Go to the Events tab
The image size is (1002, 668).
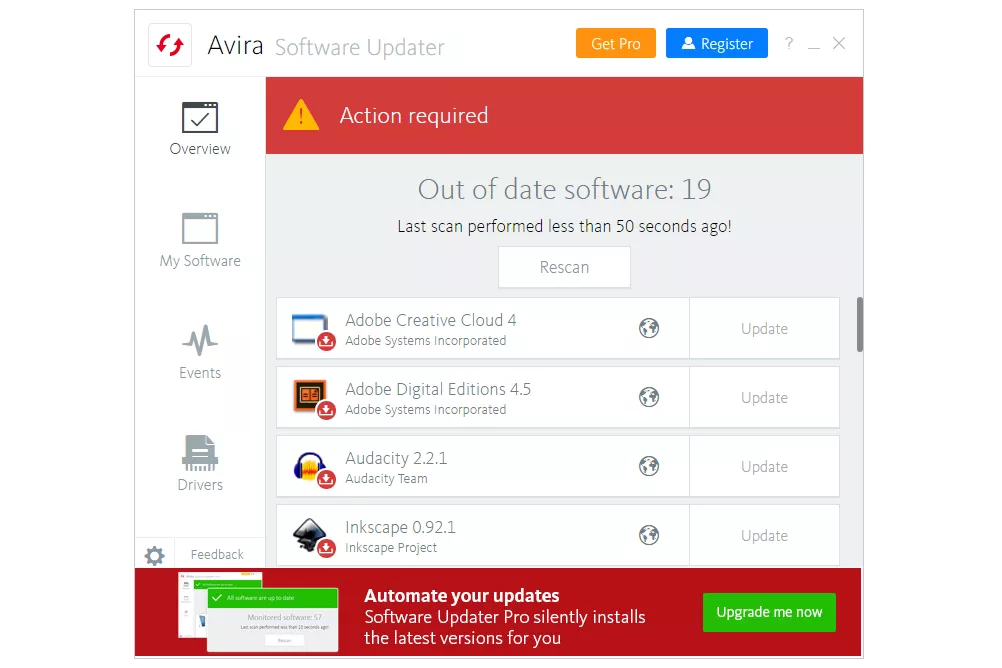tap(200, 353)
